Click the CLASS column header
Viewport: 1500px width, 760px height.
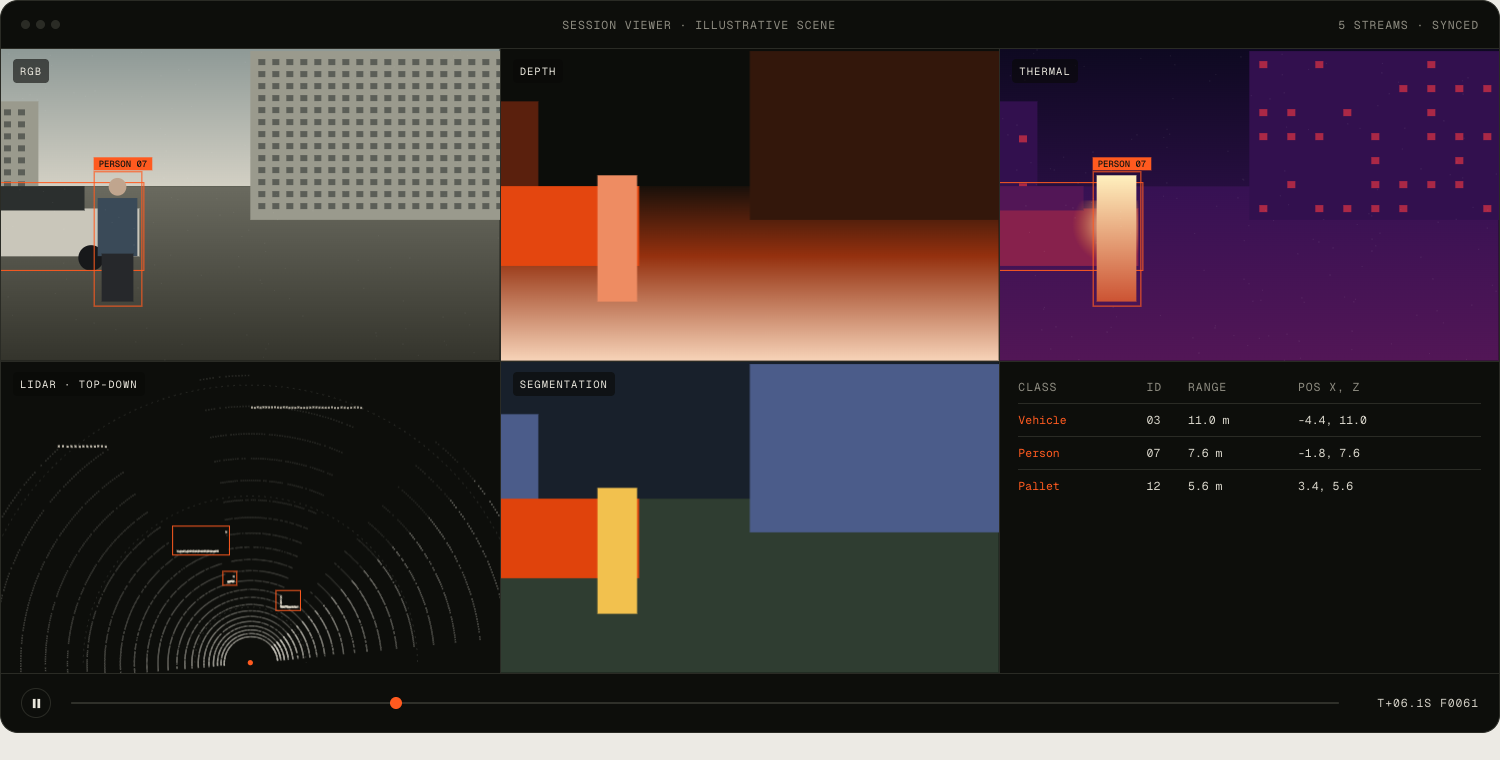coord(1037,388)
